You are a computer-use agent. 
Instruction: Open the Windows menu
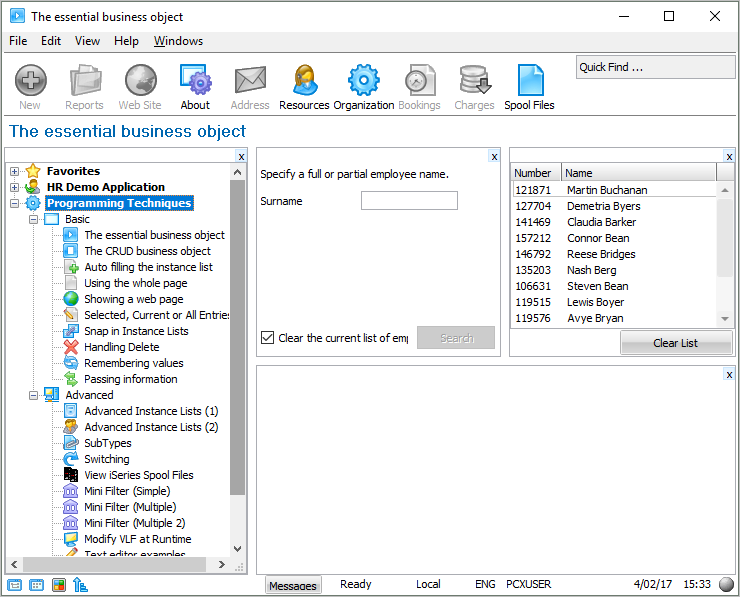[178, 41]
